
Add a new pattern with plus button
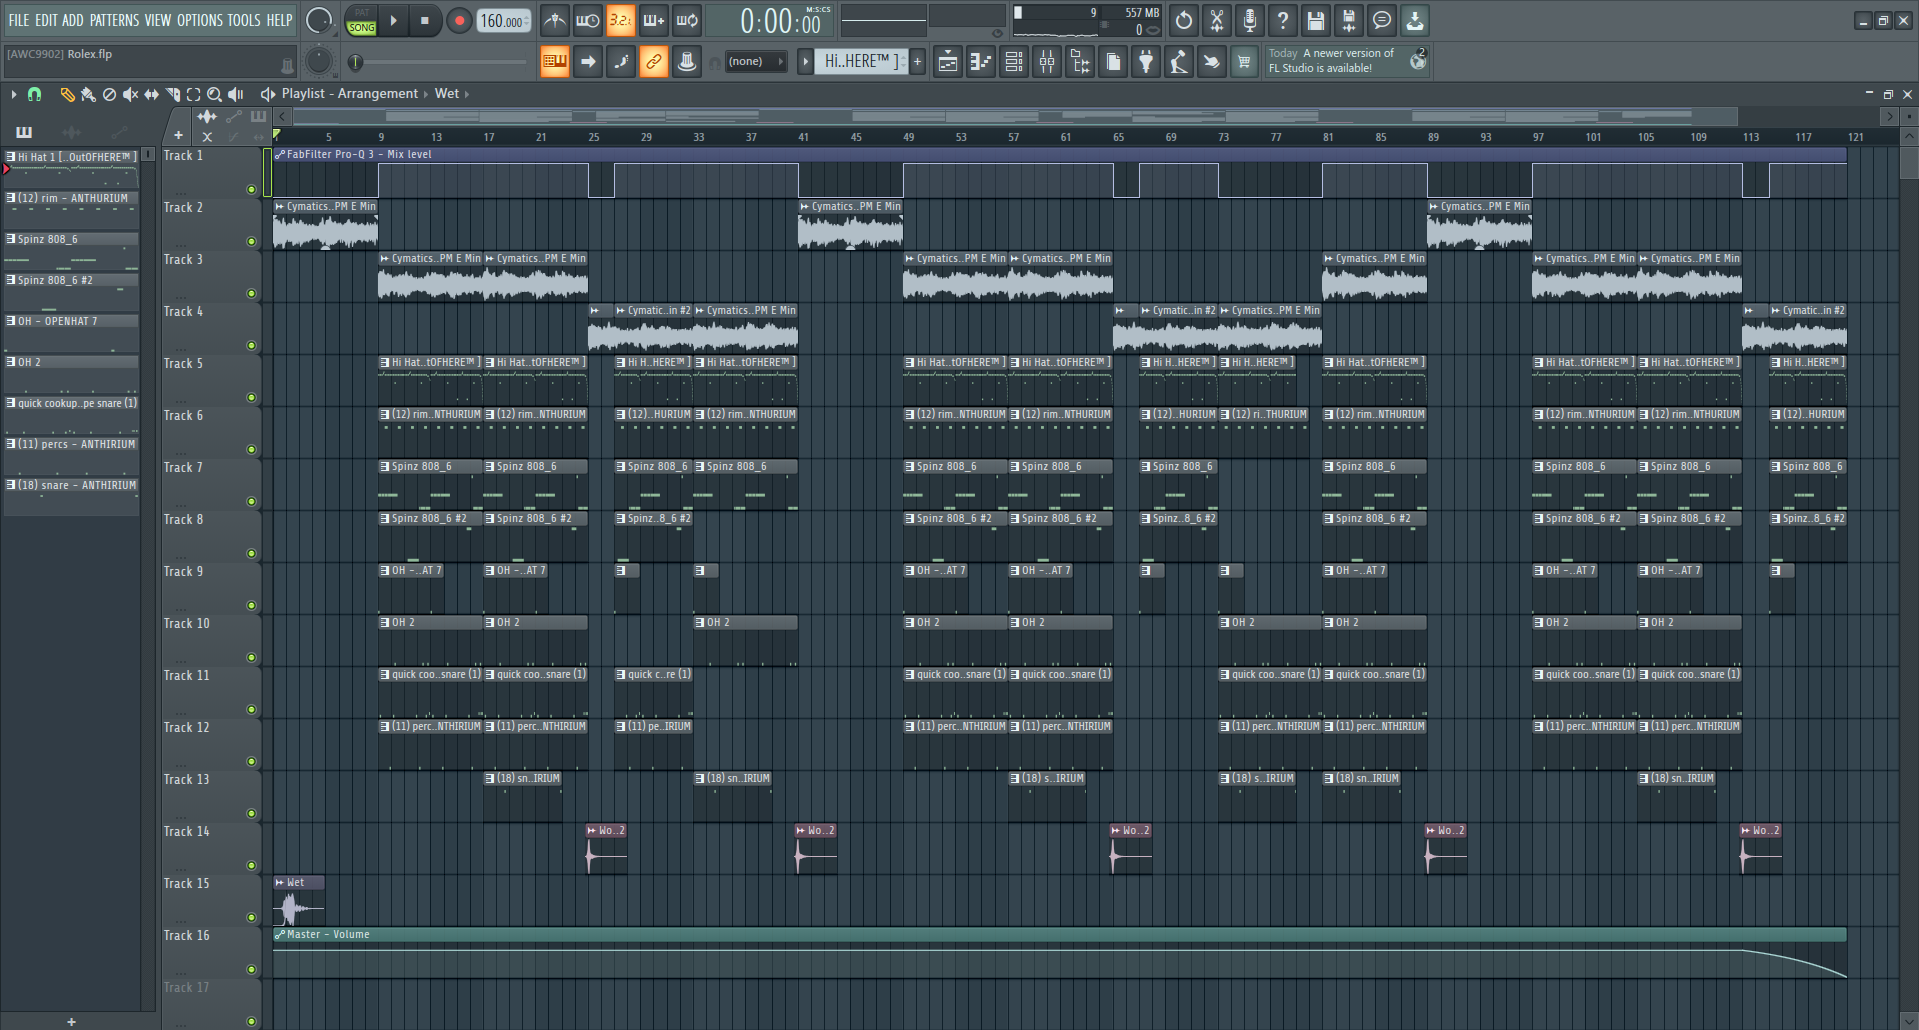917,62
